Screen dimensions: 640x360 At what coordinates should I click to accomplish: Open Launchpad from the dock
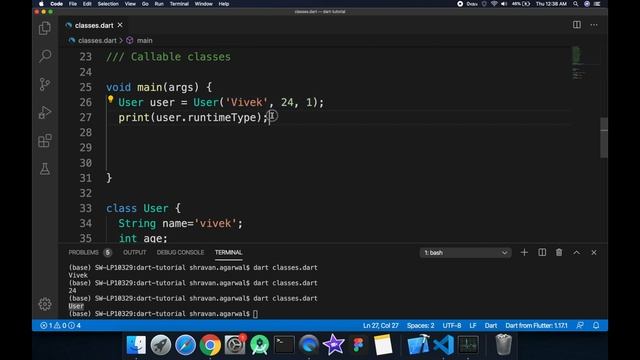pyautogui.click(x=161, y=345)
